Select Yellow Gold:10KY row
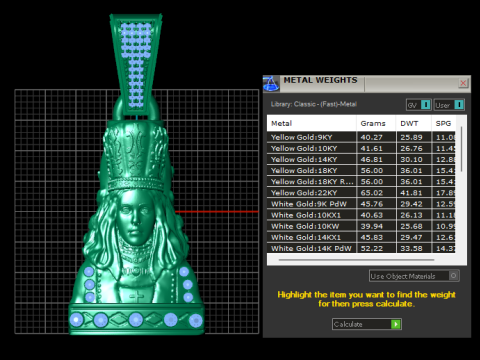The image size is (480, 360). (361, 148)
